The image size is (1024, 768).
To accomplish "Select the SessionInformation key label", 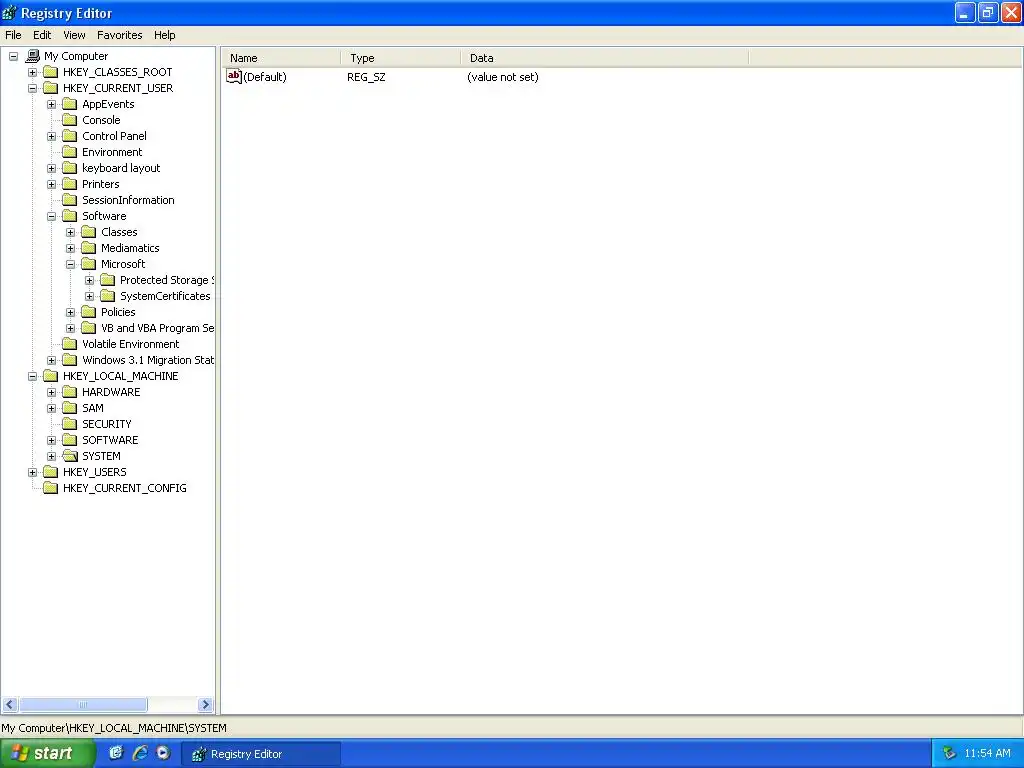I will [128, 200].
